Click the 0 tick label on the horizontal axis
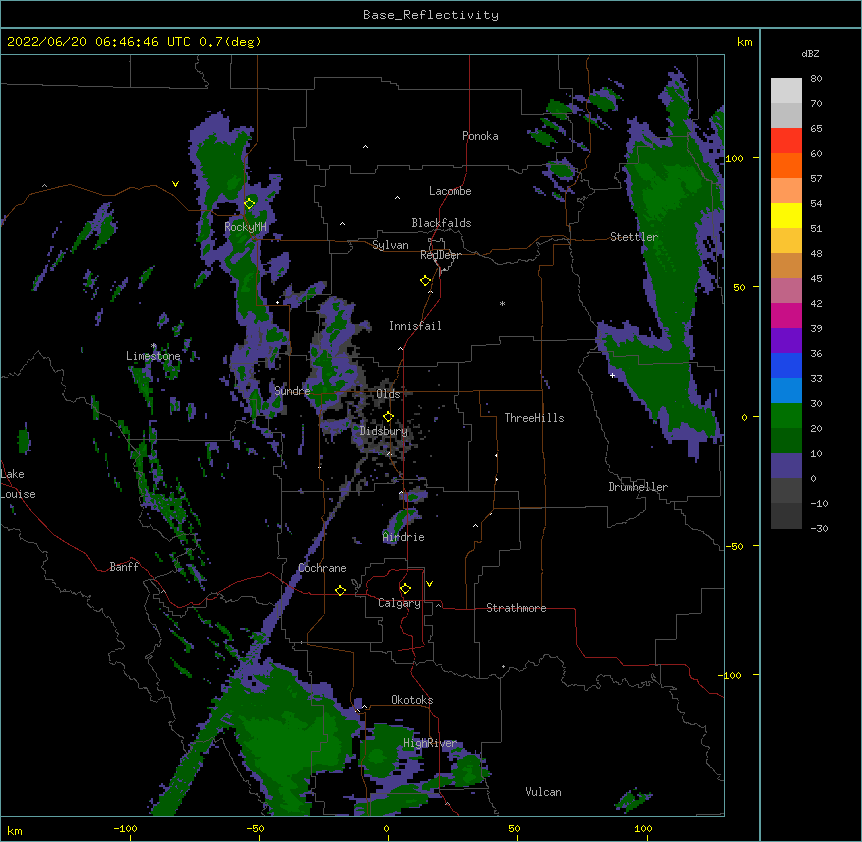 pos(386,829)
